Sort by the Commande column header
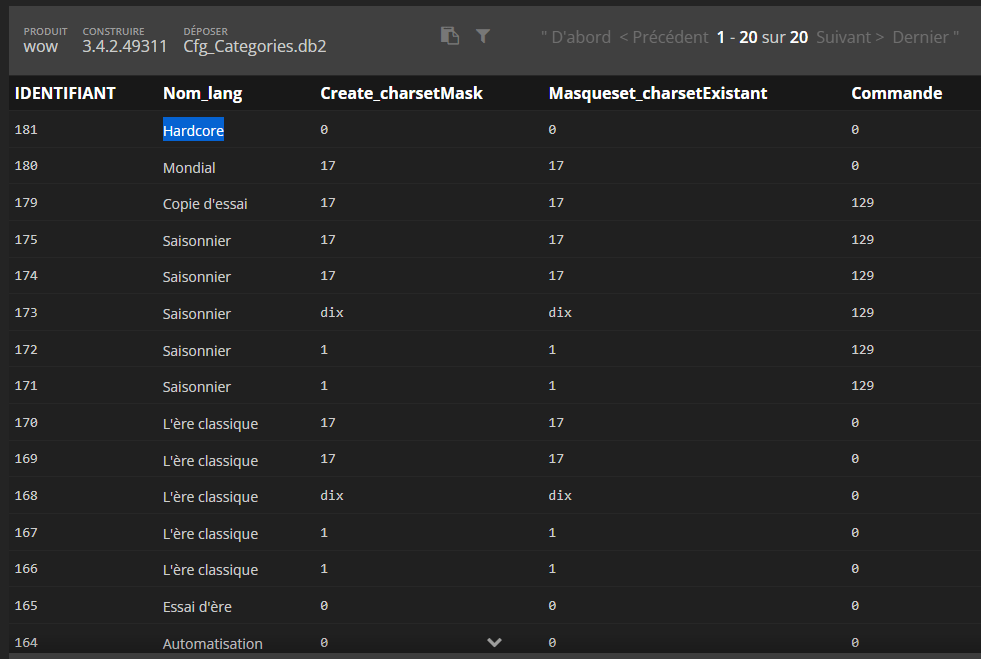 click(896, 93)
